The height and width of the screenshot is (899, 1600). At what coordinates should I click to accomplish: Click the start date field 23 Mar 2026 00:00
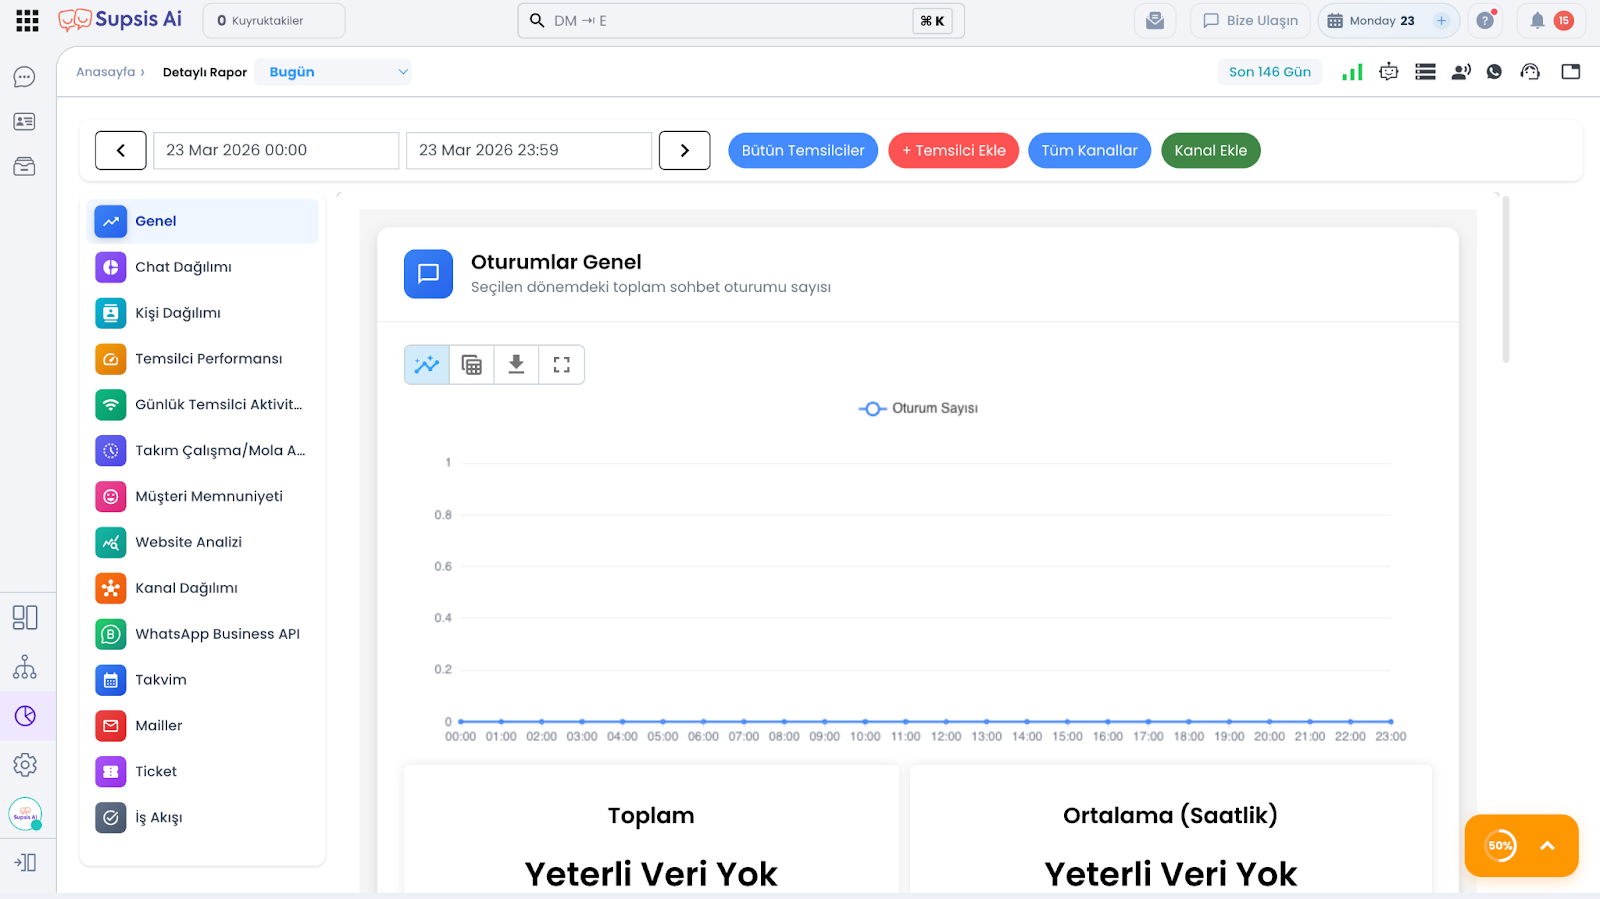click(275, 151)
